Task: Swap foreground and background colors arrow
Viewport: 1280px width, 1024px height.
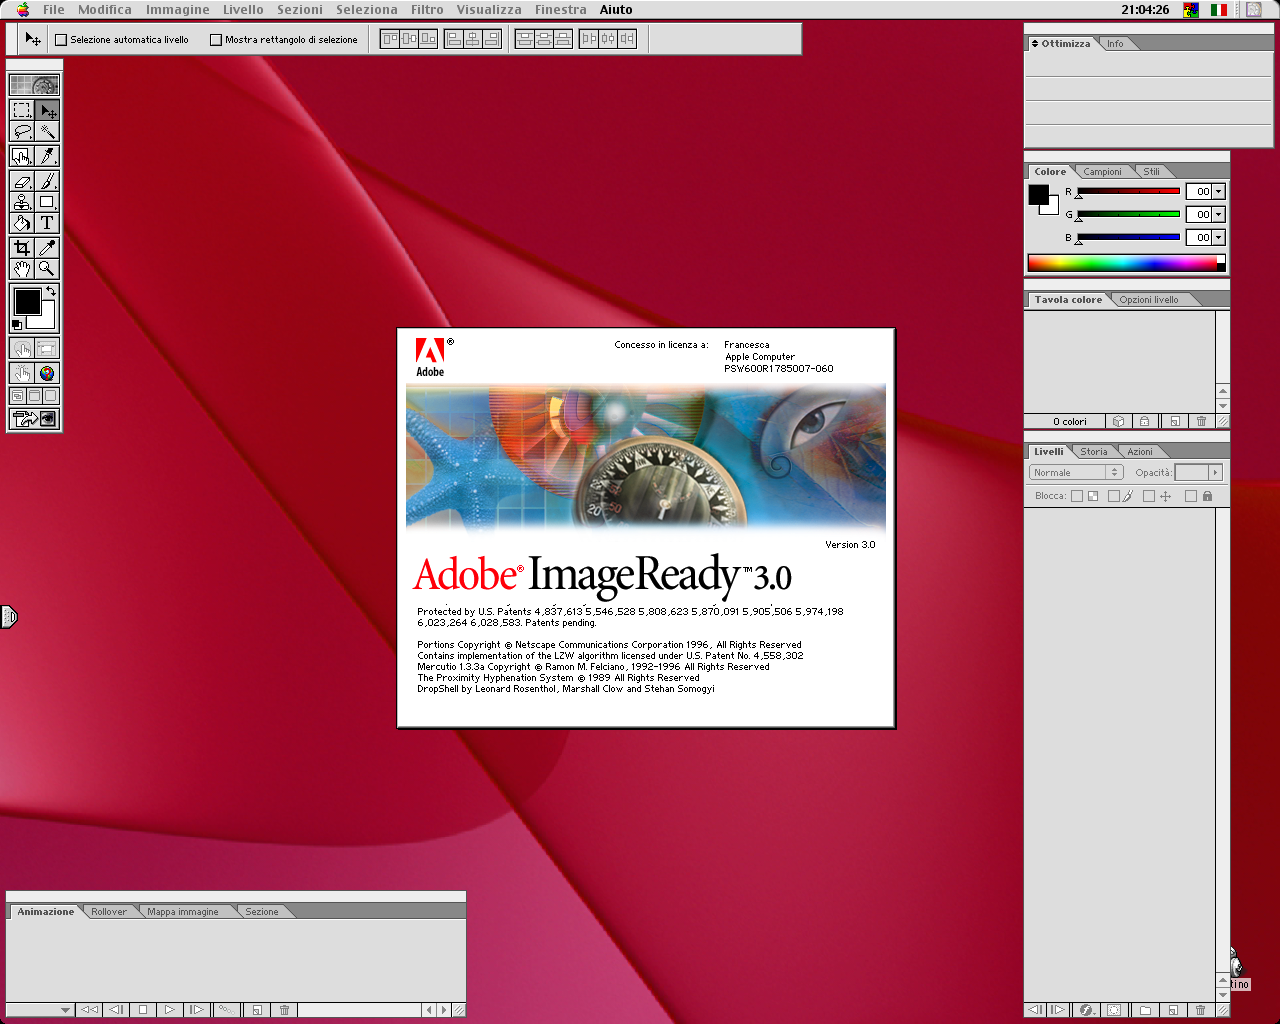Action: pyautogui.click(x=51, y=291)
